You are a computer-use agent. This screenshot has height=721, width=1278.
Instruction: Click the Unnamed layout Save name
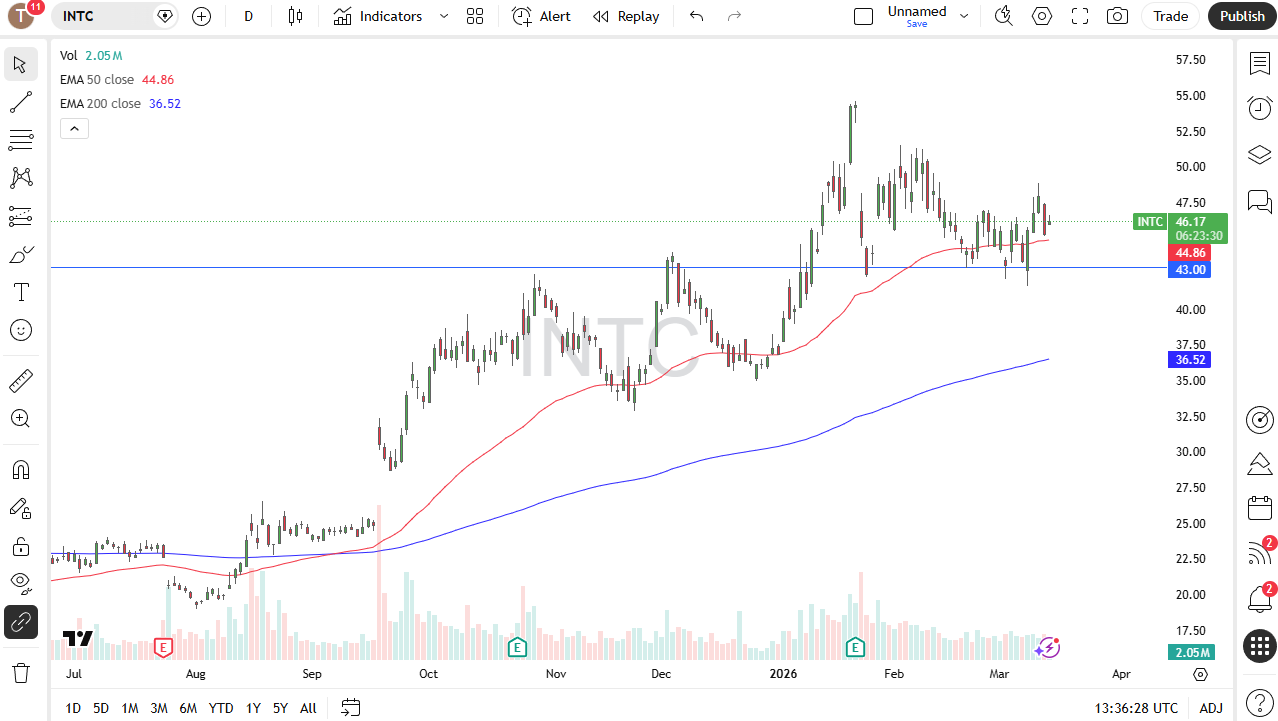[x=917, y=16]
